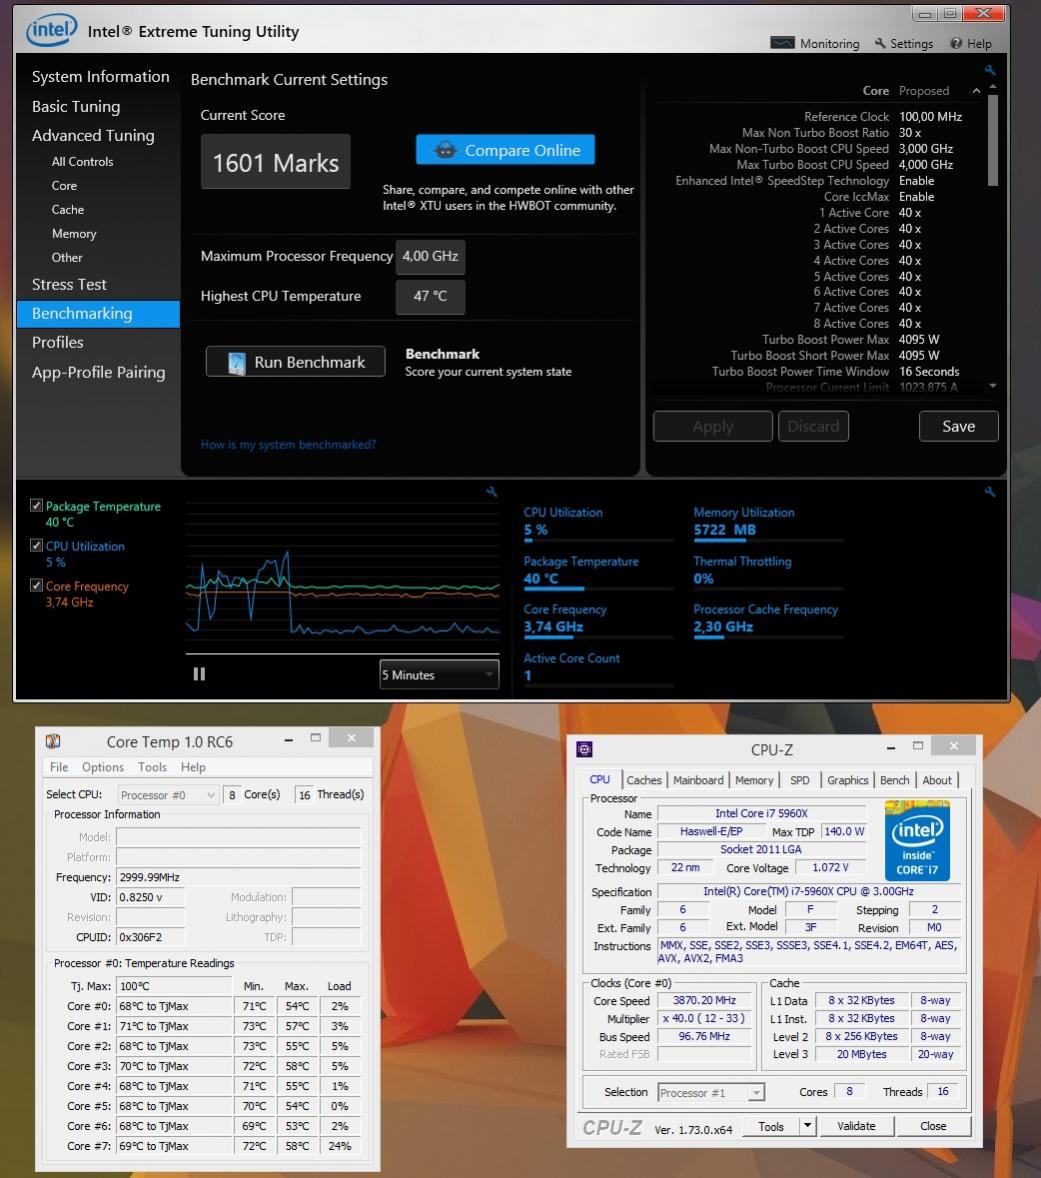1041x1178 pixels.
Task: Open CPU-Z Selection Processor #1 dropdown
Action: (x=711, y=1092)
